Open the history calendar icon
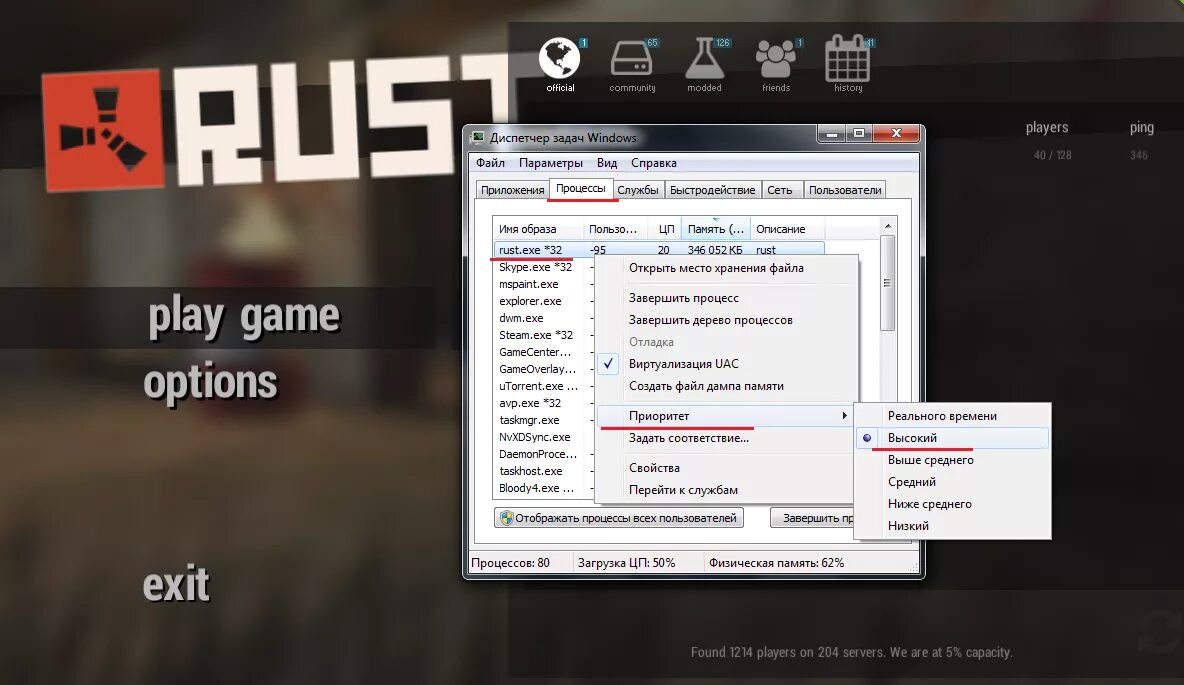 click(847, 58)
